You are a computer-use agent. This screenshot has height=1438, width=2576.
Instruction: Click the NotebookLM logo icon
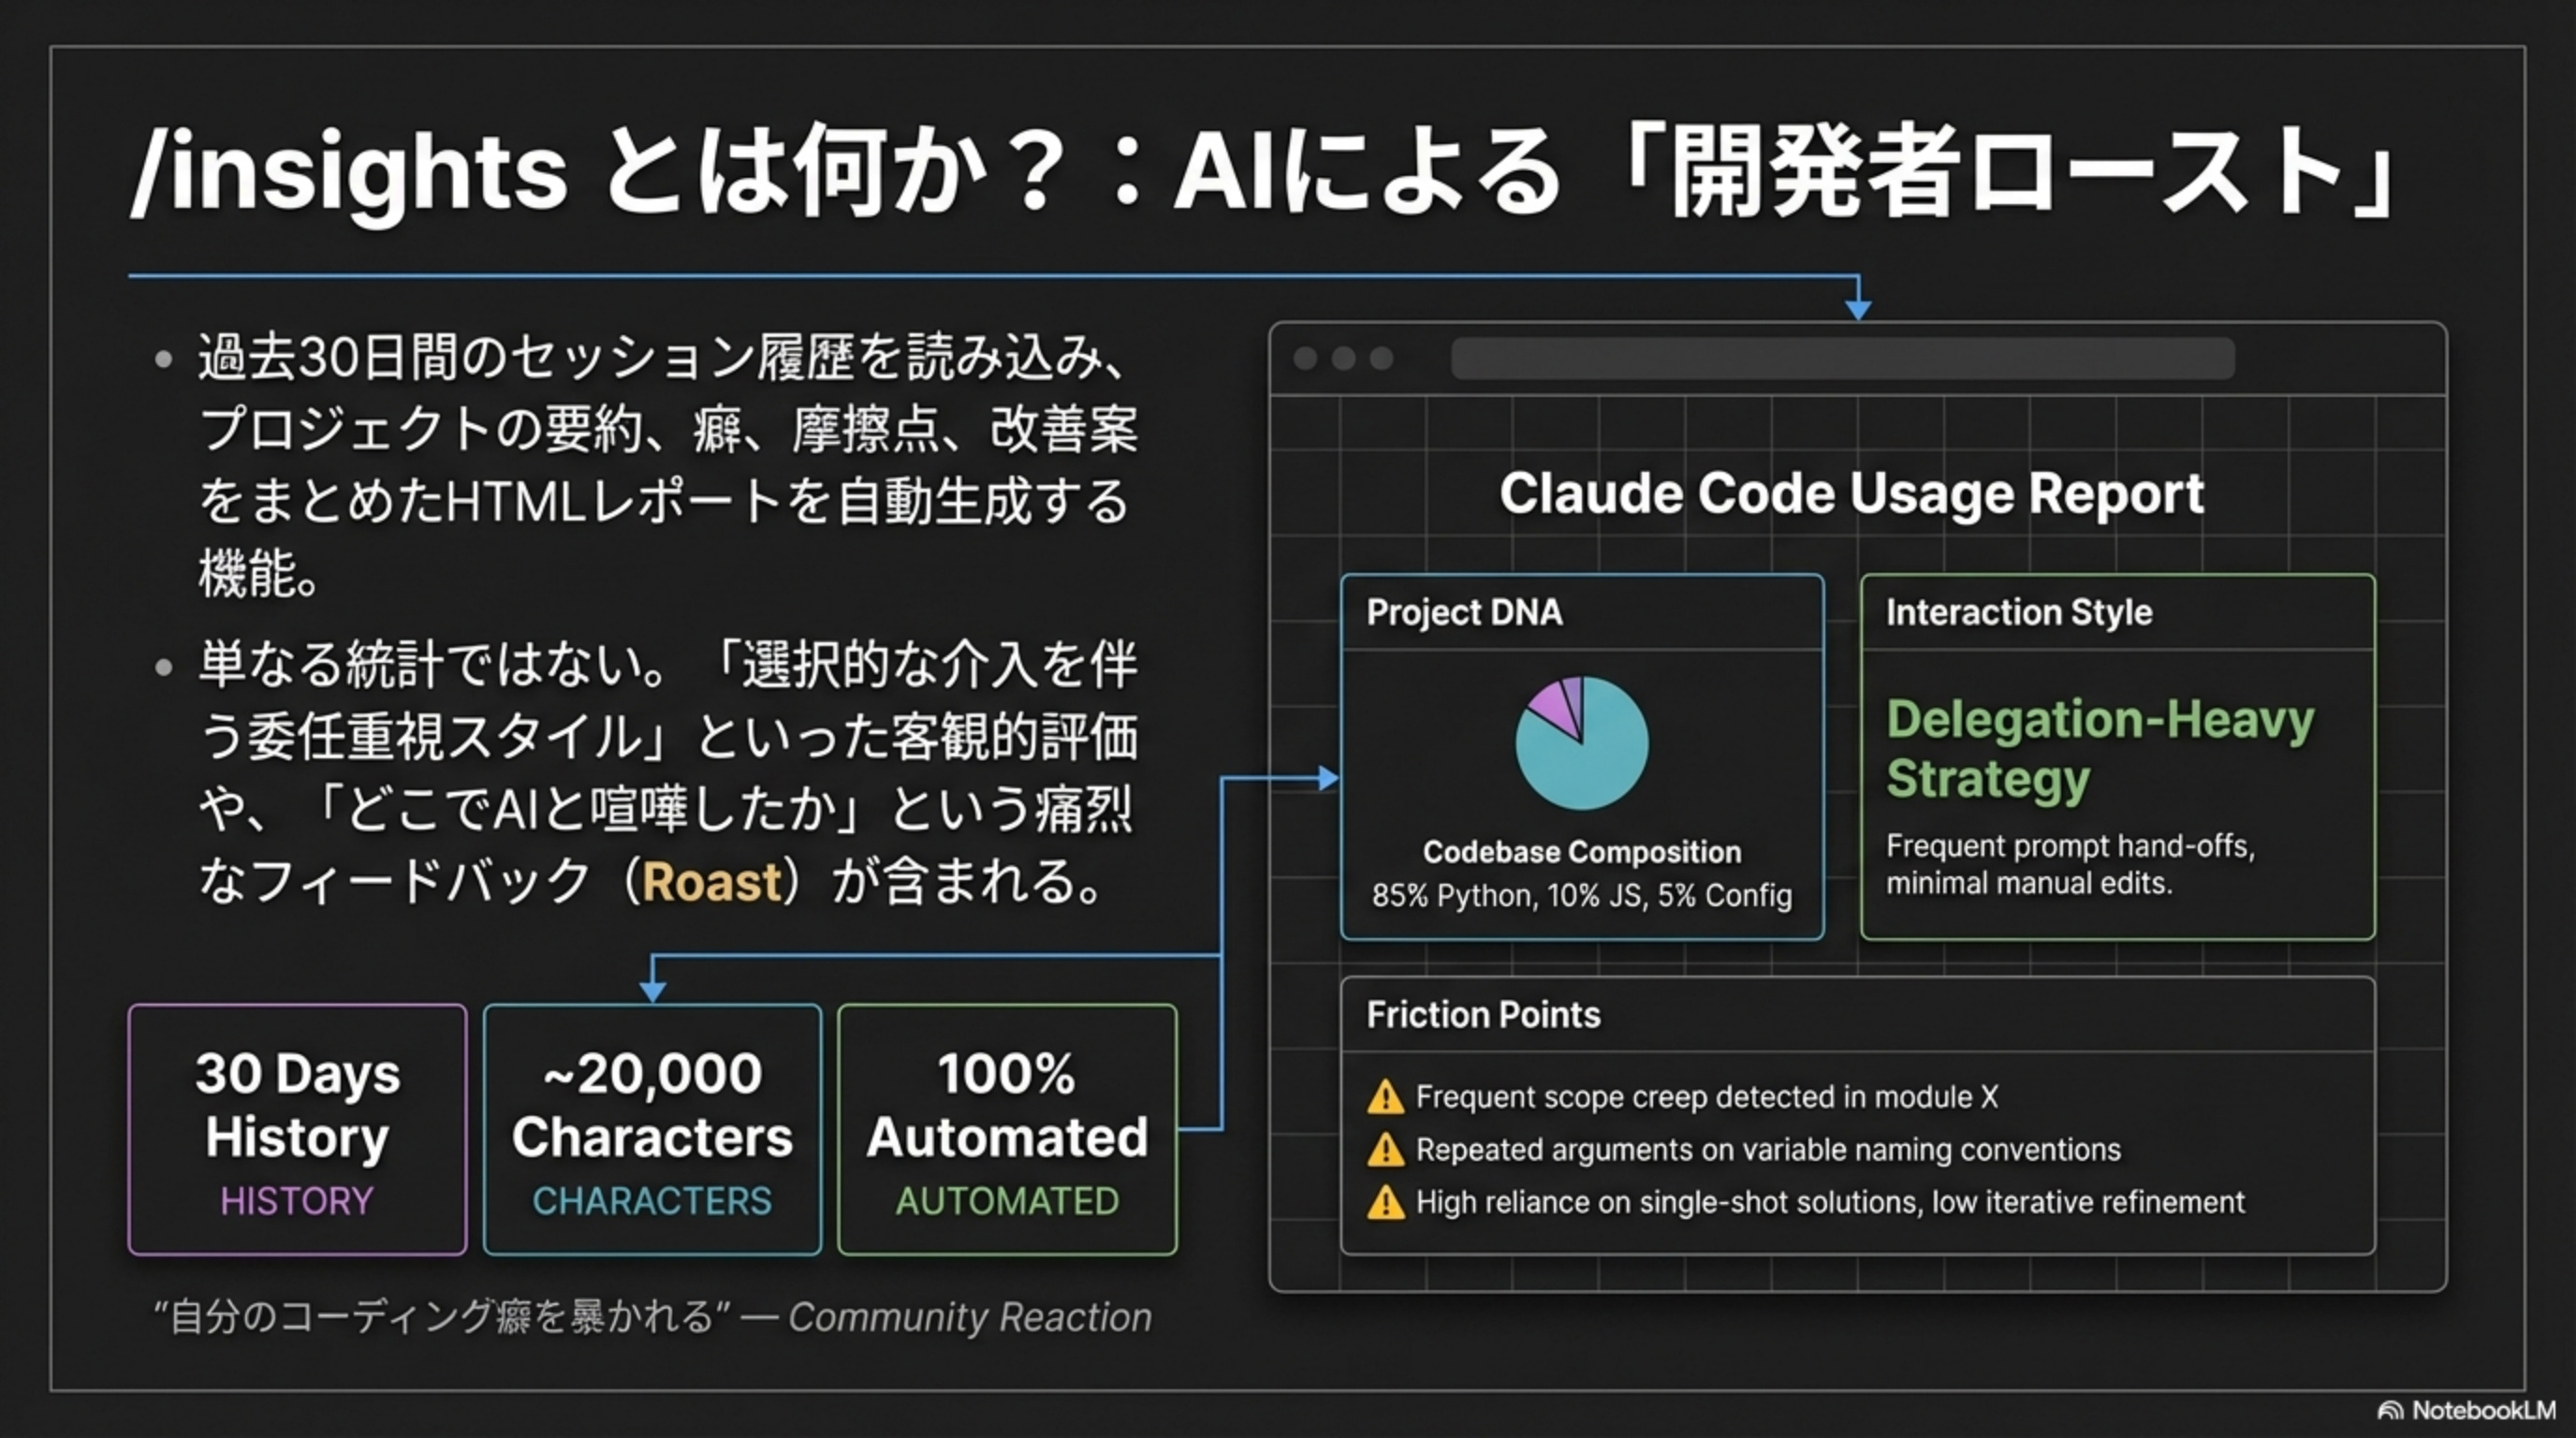point(2390,1411)
